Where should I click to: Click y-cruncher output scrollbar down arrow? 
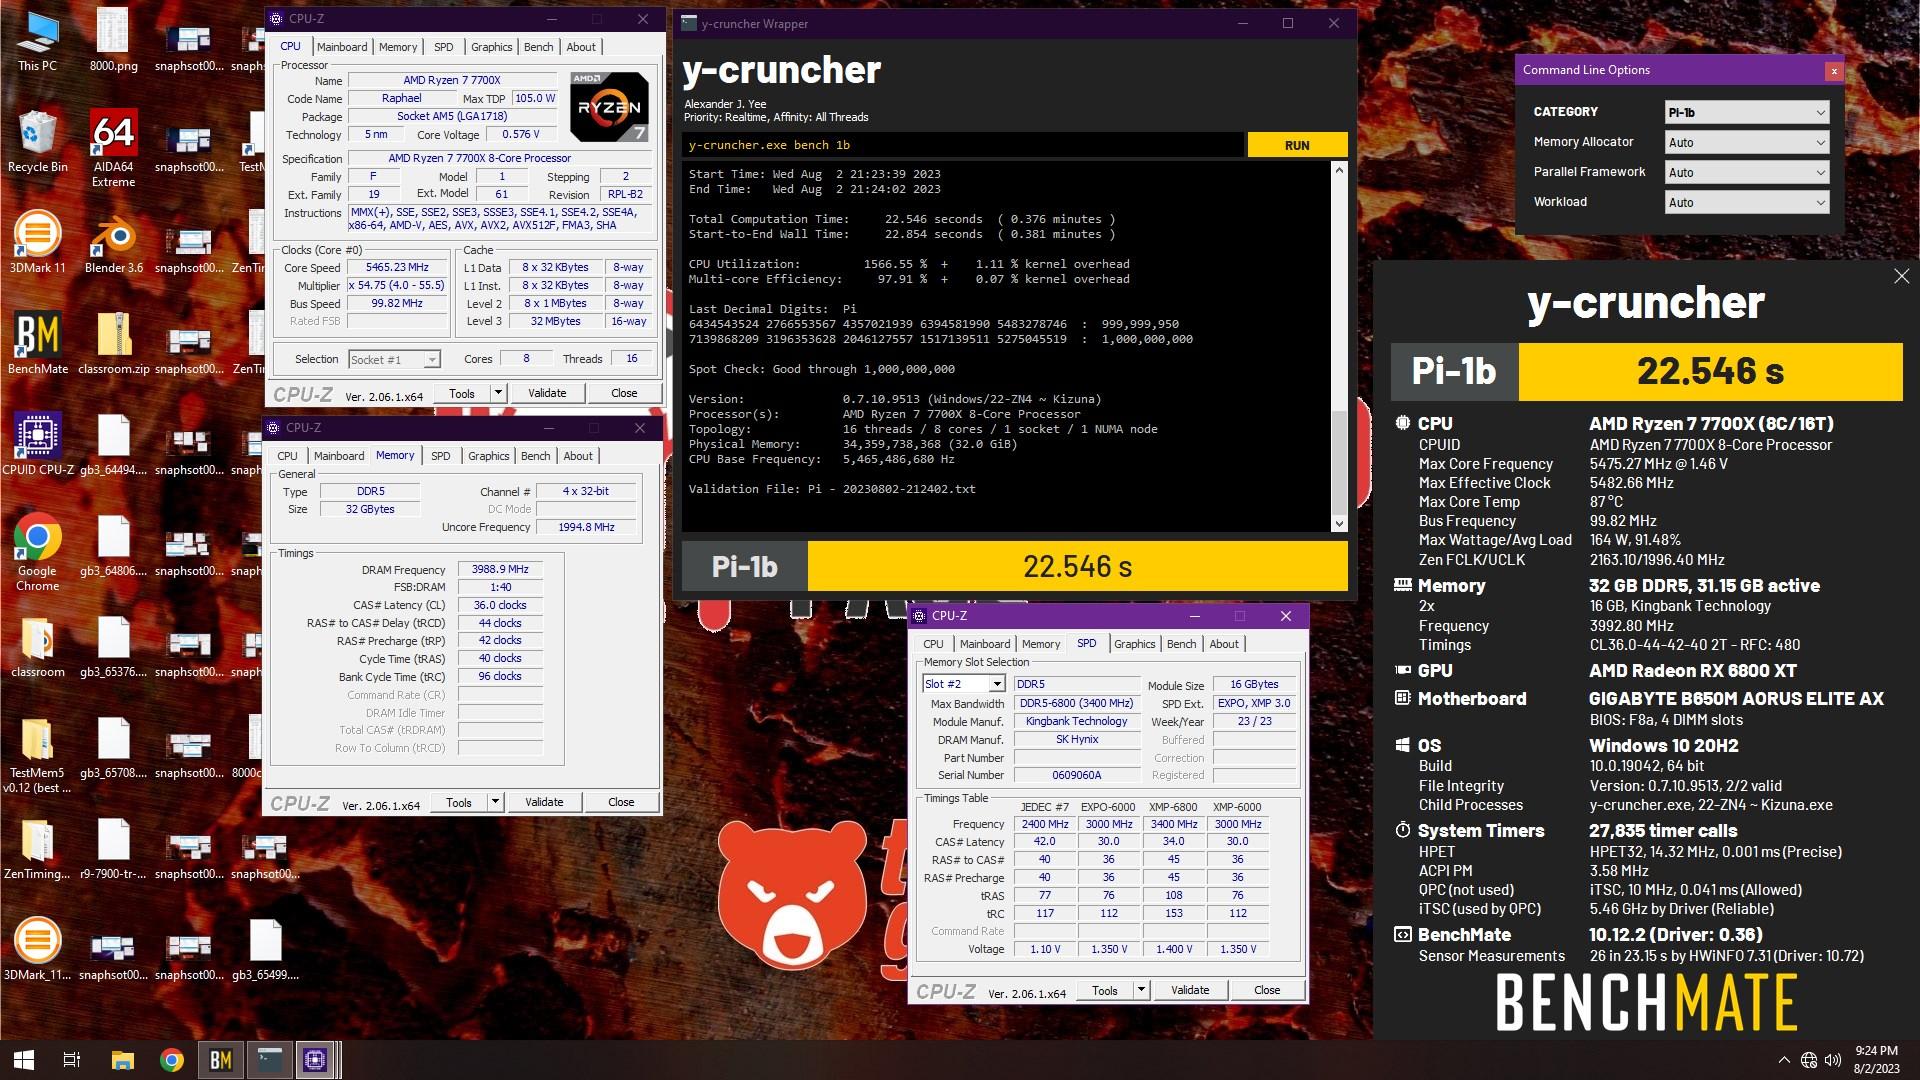pyautogui.click(x=1339, y=523)
